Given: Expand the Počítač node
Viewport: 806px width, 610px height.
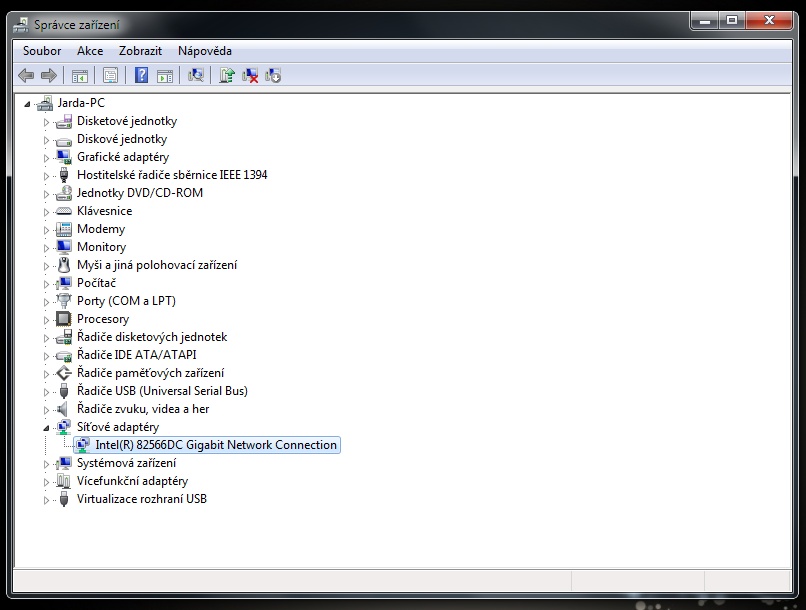Looking at the screenshot, I should [x=46, y=284].
